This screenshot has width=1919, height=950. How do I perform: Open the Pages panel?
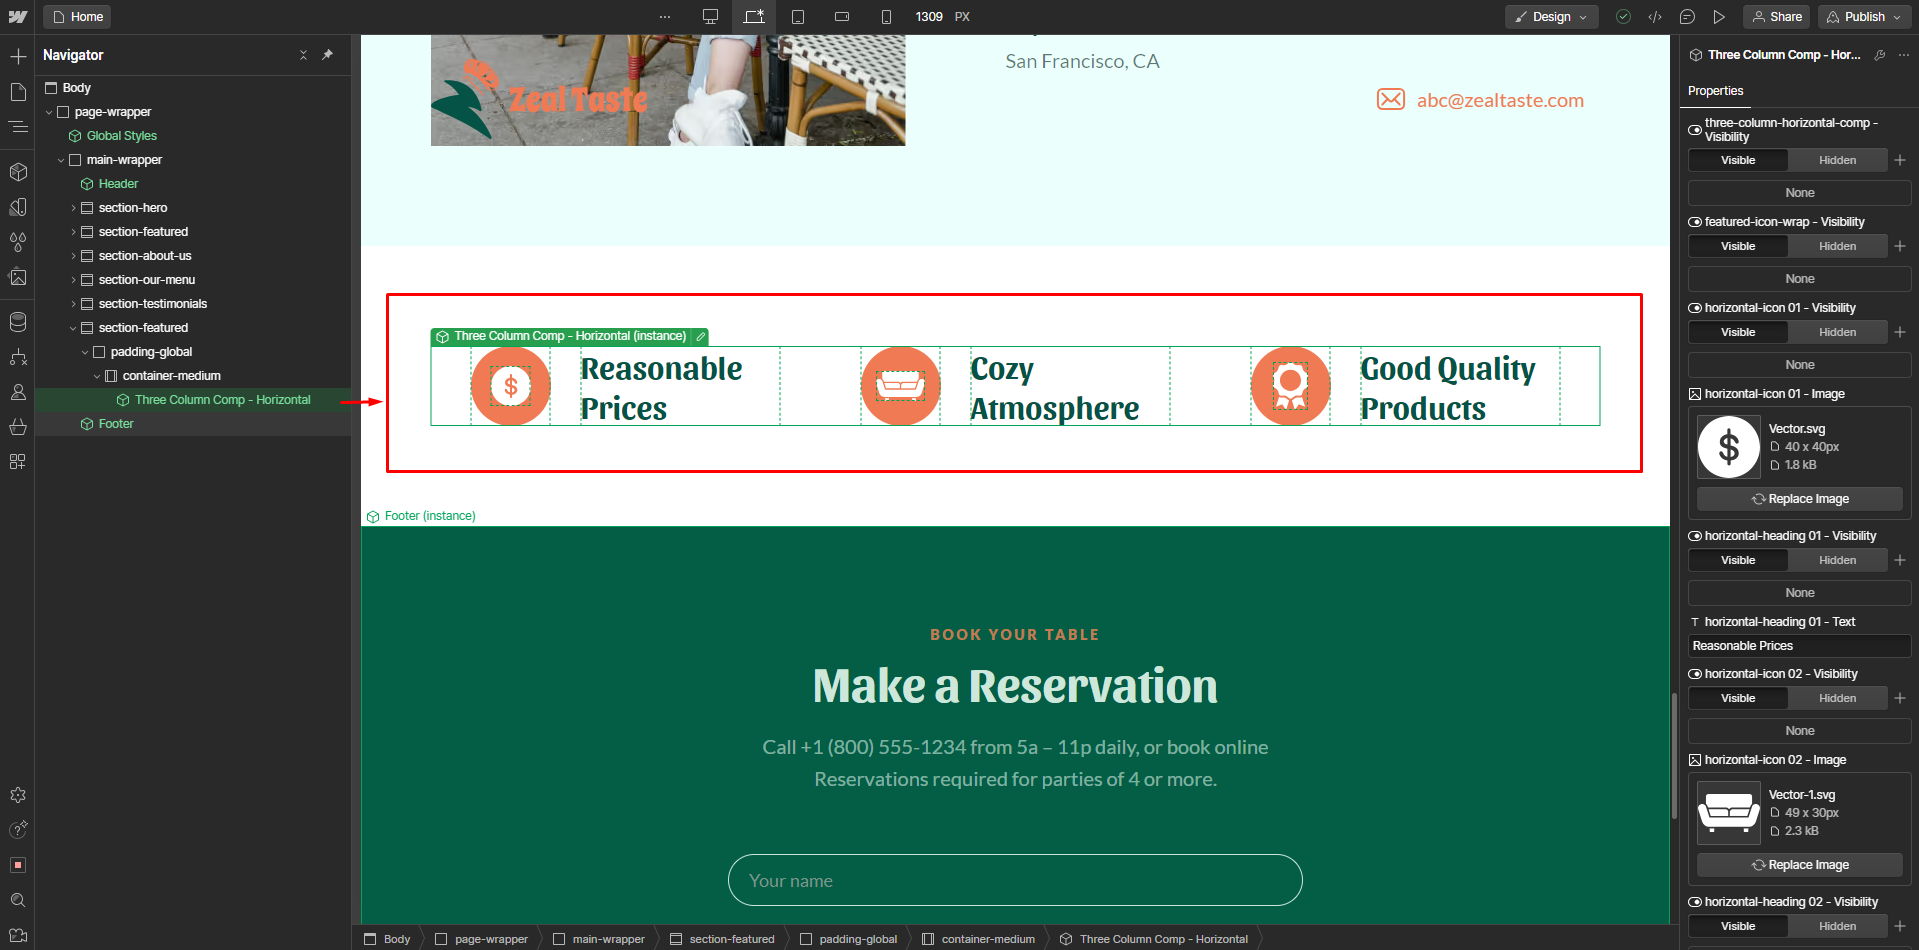tap(18, 91)
